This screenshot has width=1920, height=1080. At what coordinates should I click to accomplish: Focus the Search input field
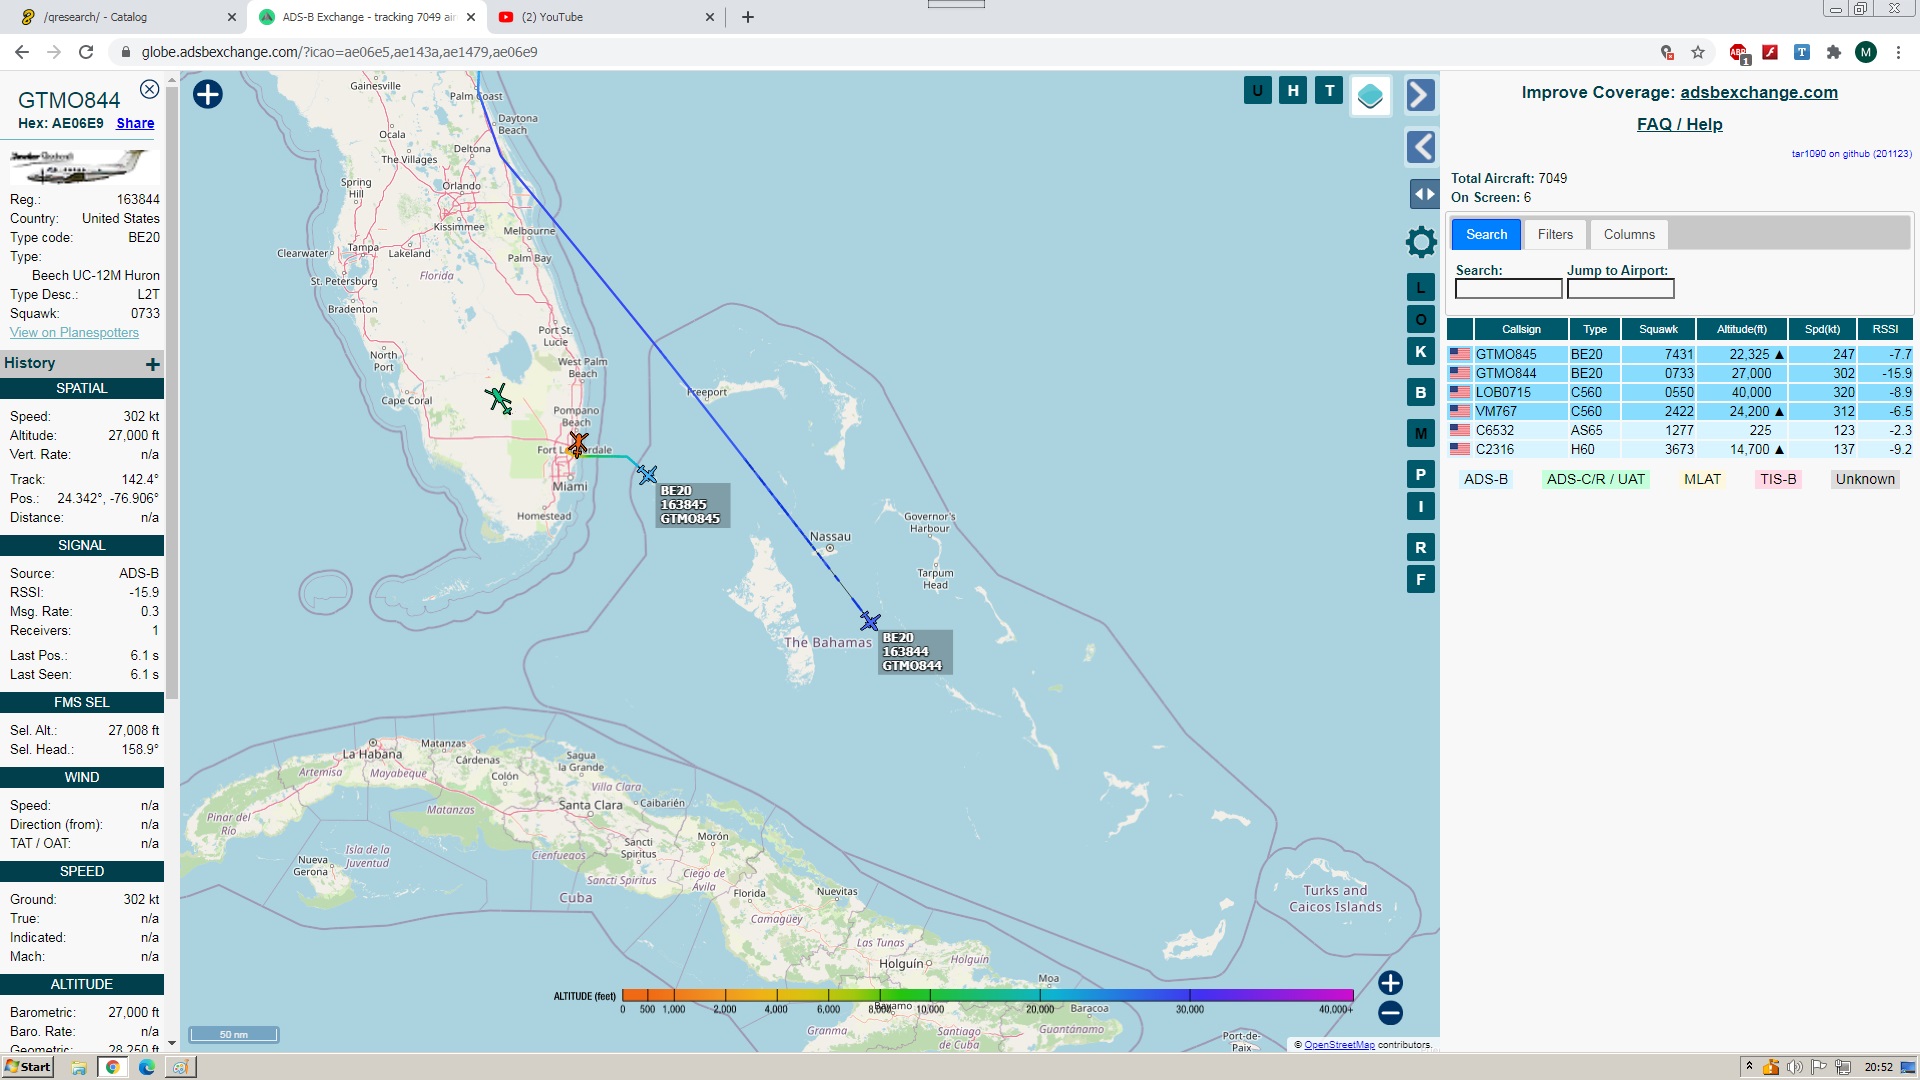pyautogui.click(x=1508, y=289)
